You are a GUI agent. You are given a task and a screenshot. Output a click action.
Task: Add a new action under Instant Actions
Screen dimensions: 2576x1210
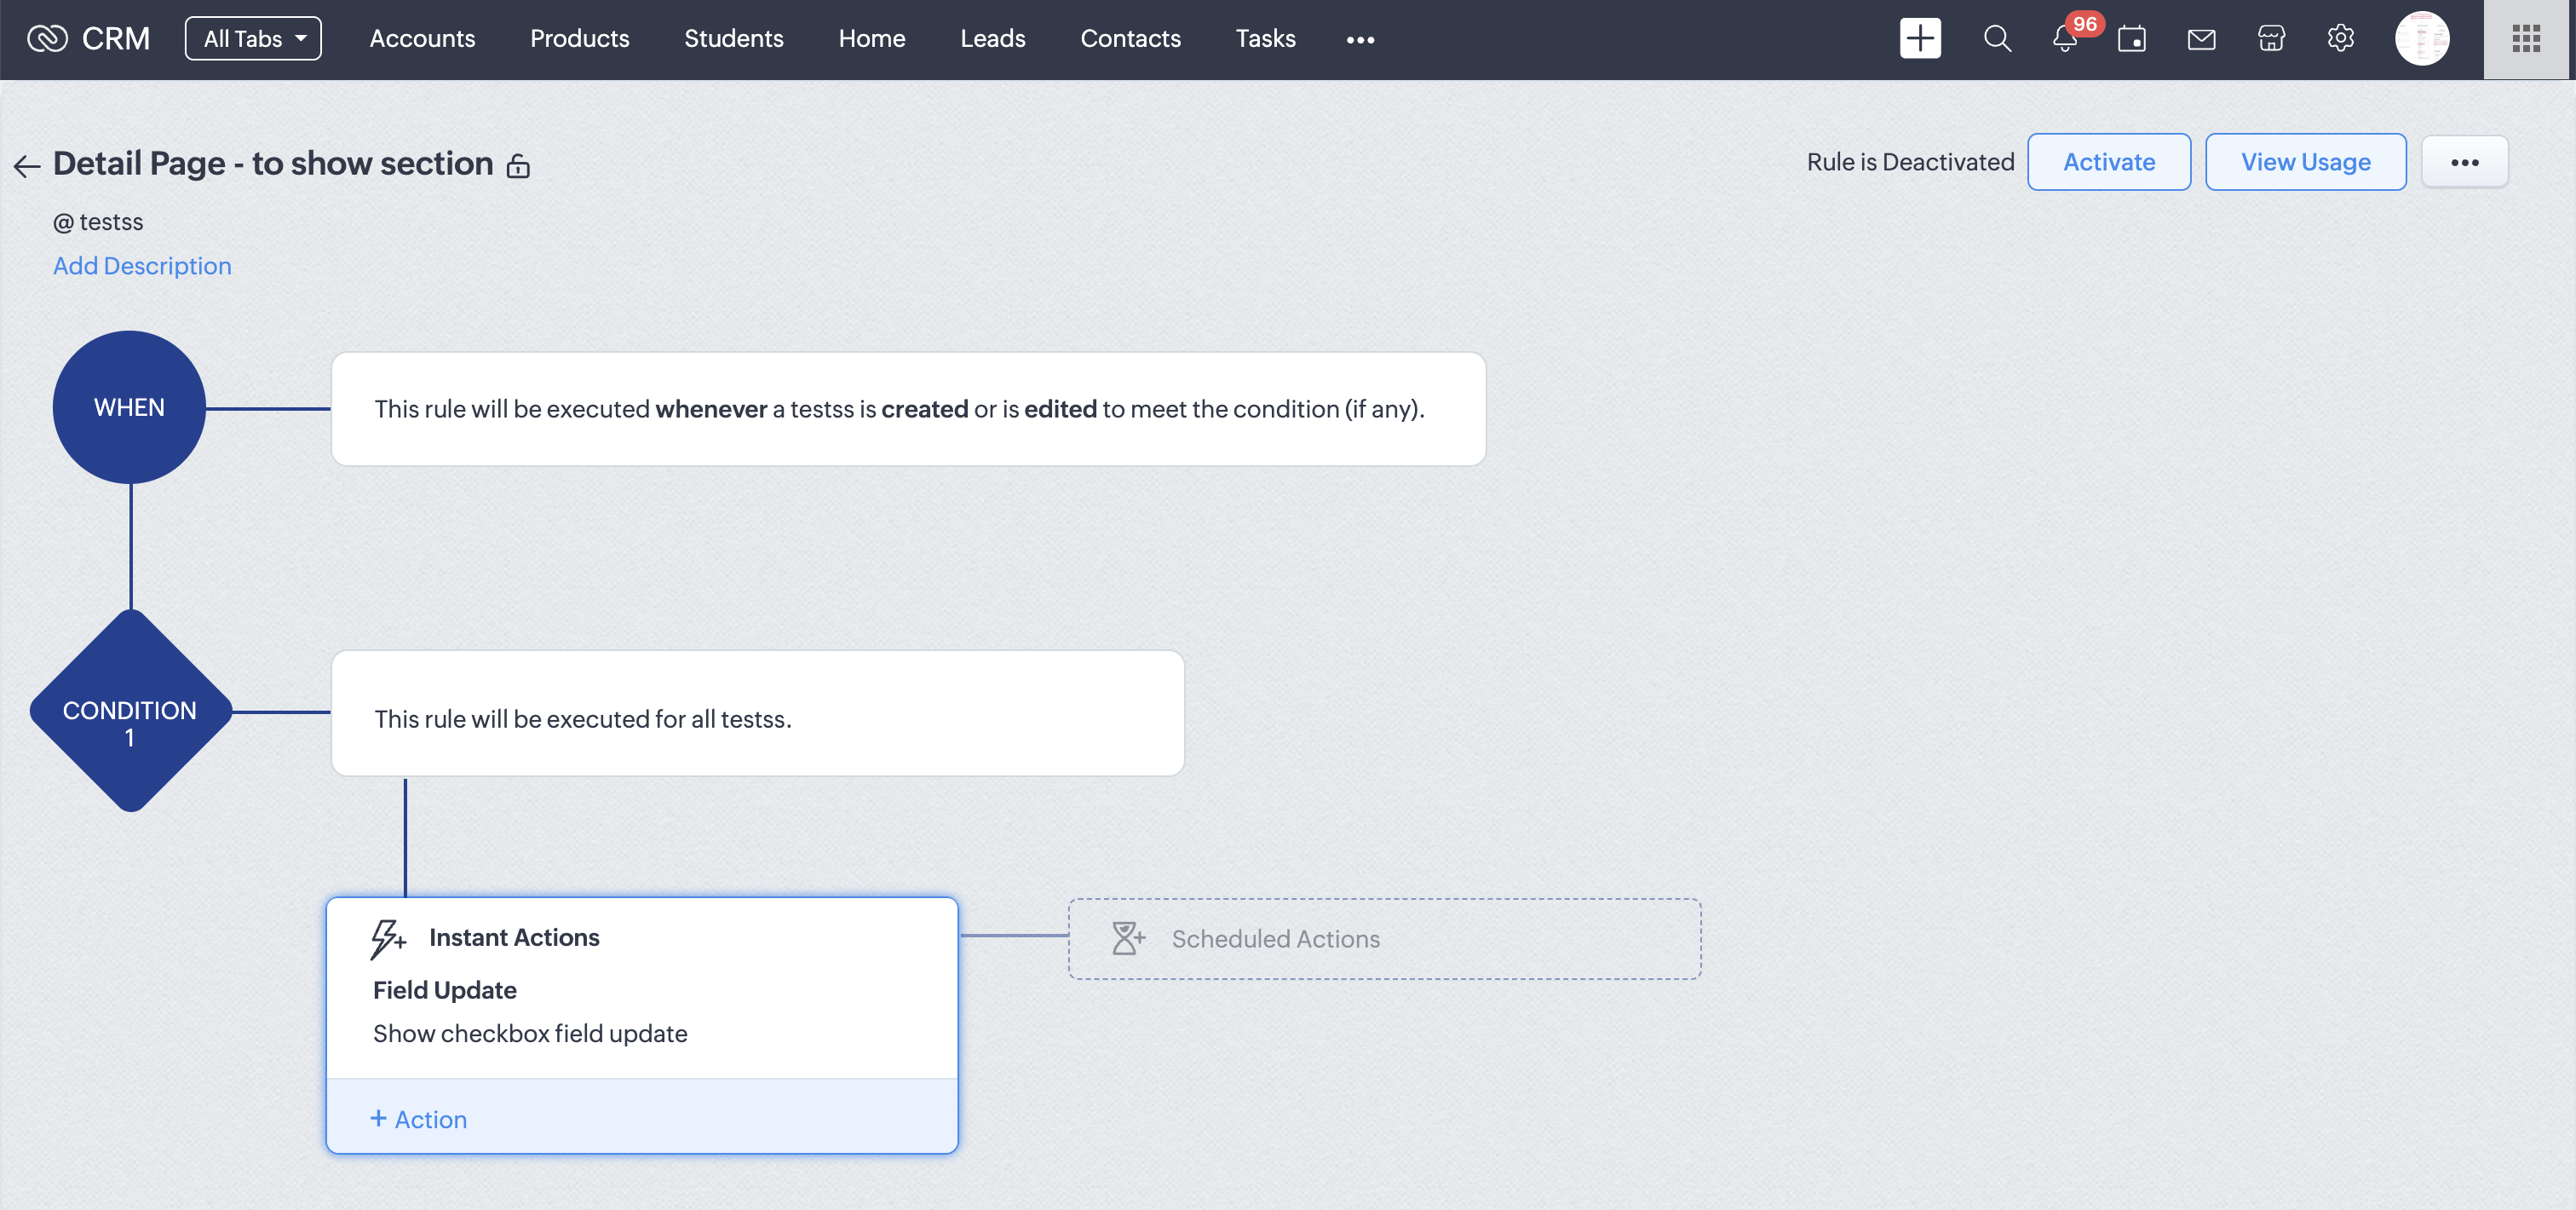(x=419, y=1119)
